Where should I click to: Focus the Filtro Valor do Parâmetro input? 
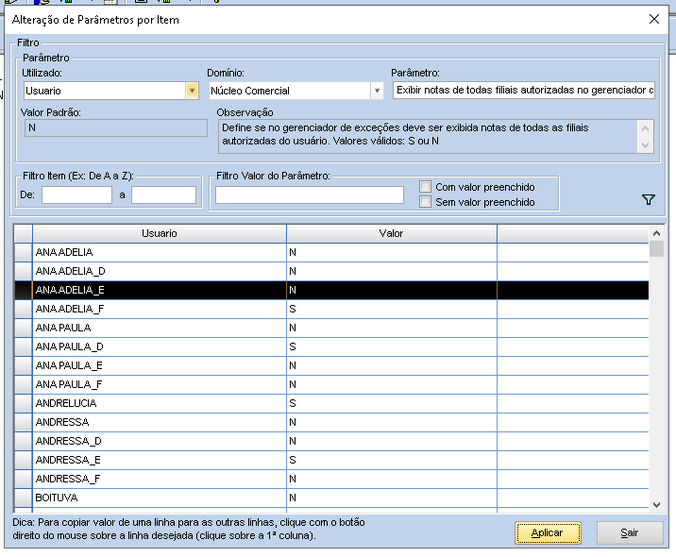click(x=309, y=195)
